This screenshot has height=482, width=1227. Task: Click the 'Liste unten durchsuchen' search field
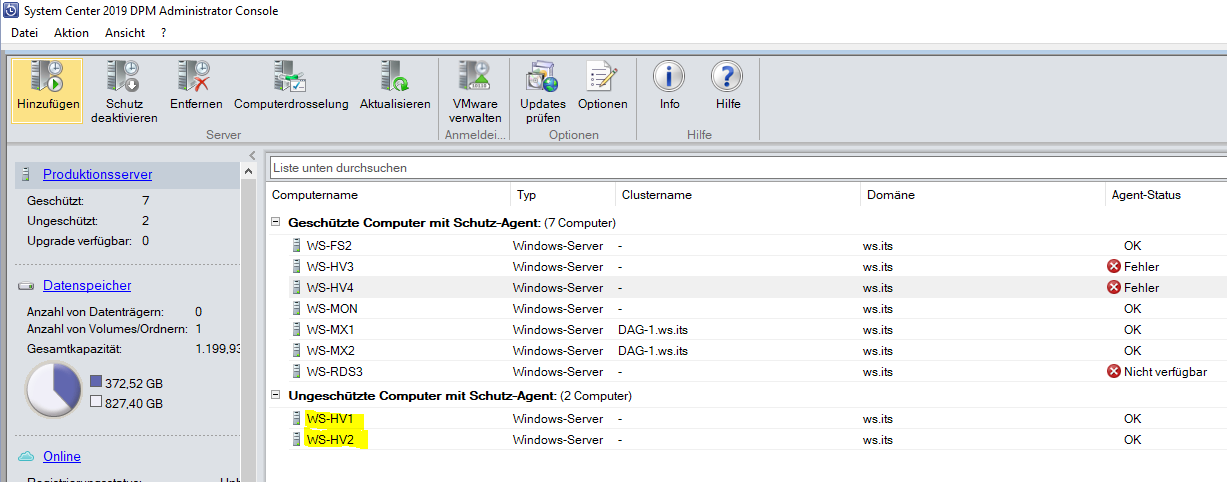coord(748,168)
